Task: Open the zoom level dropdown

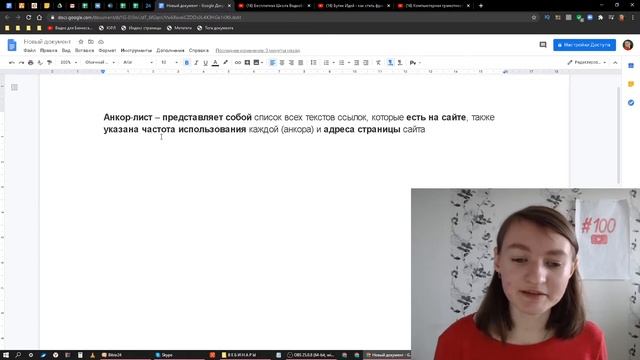Action: point(69,62)
